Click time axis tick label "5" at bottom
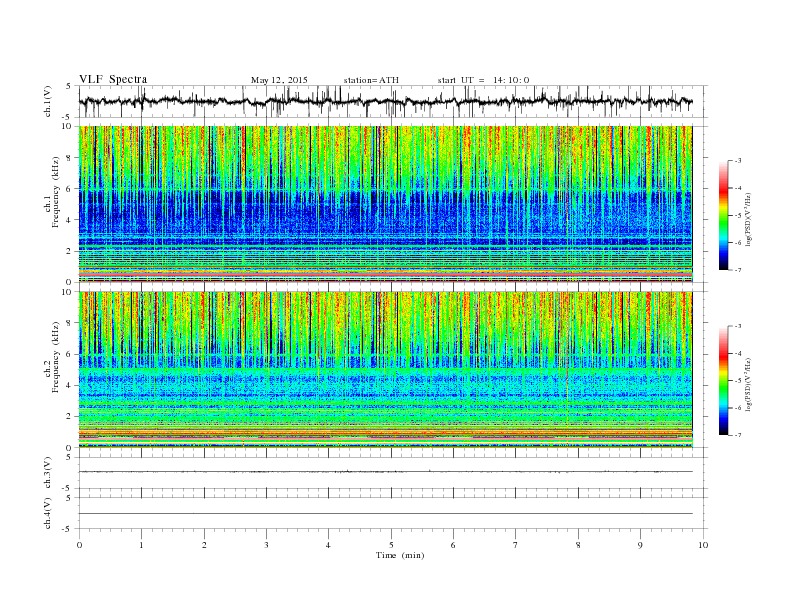 pyautogui.click(x=391, y=545)
